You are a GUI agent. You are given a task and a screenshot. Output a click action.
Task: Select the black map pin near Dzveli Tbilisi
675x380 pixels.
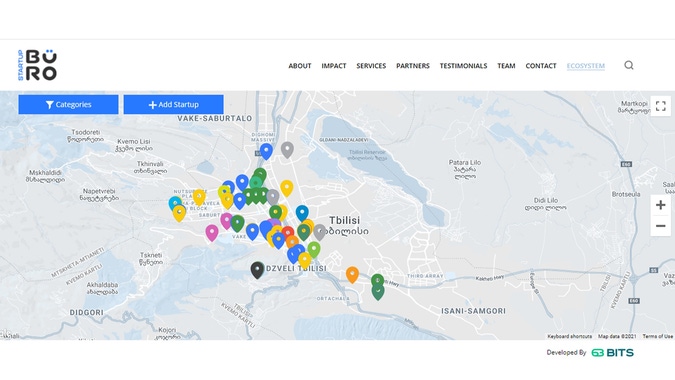tap(257, 270)
